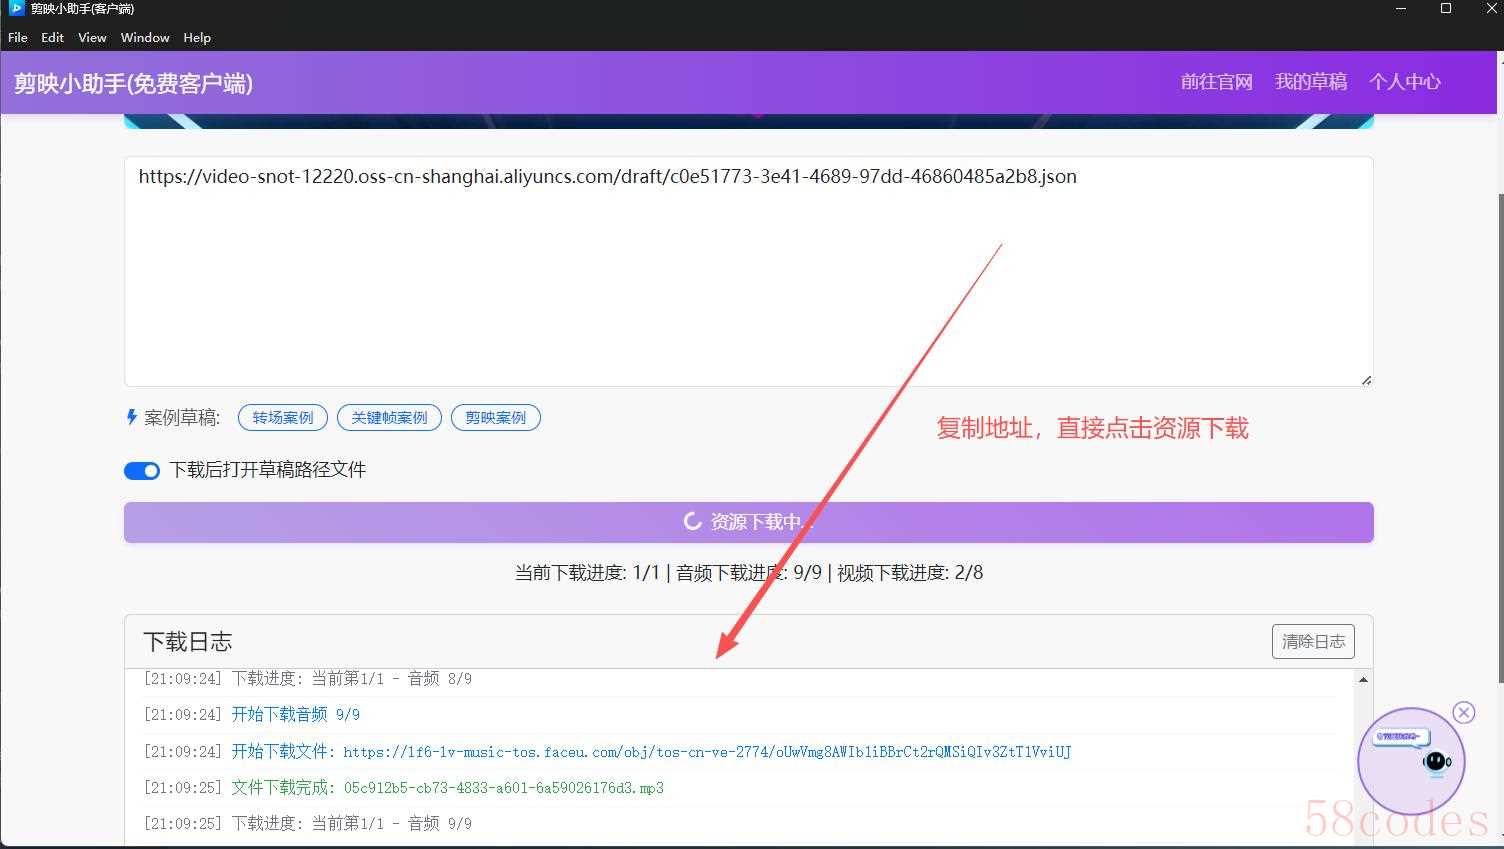The height and width of the screenshot is (849, 1504).
Task: Open the Edit menu
Action: pos(52,37)
